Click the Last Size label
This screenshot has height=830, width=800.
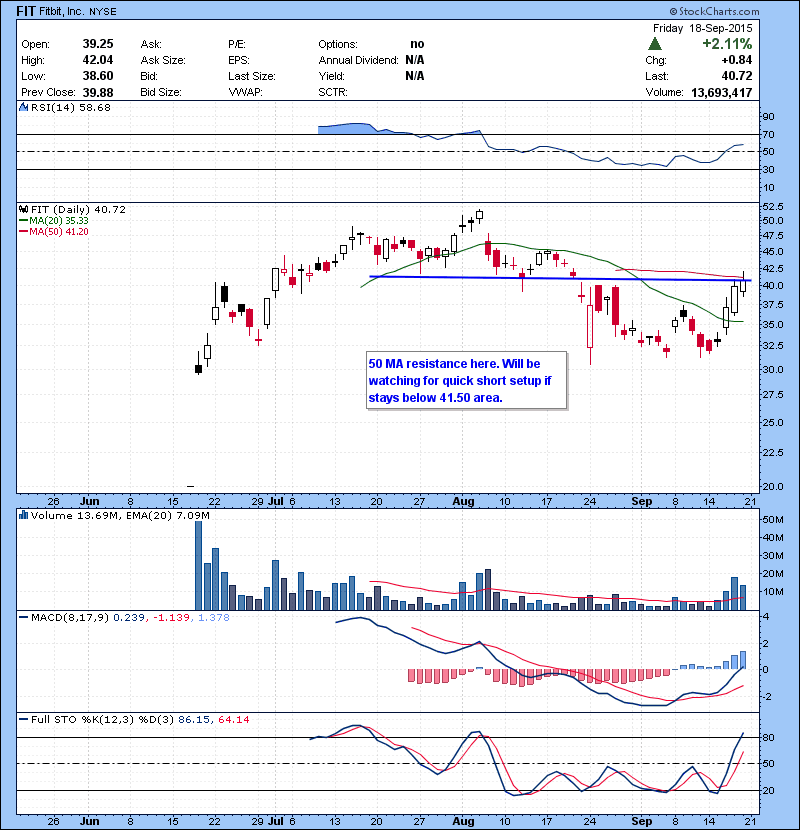pyautogui.click(x=252, y=76)
